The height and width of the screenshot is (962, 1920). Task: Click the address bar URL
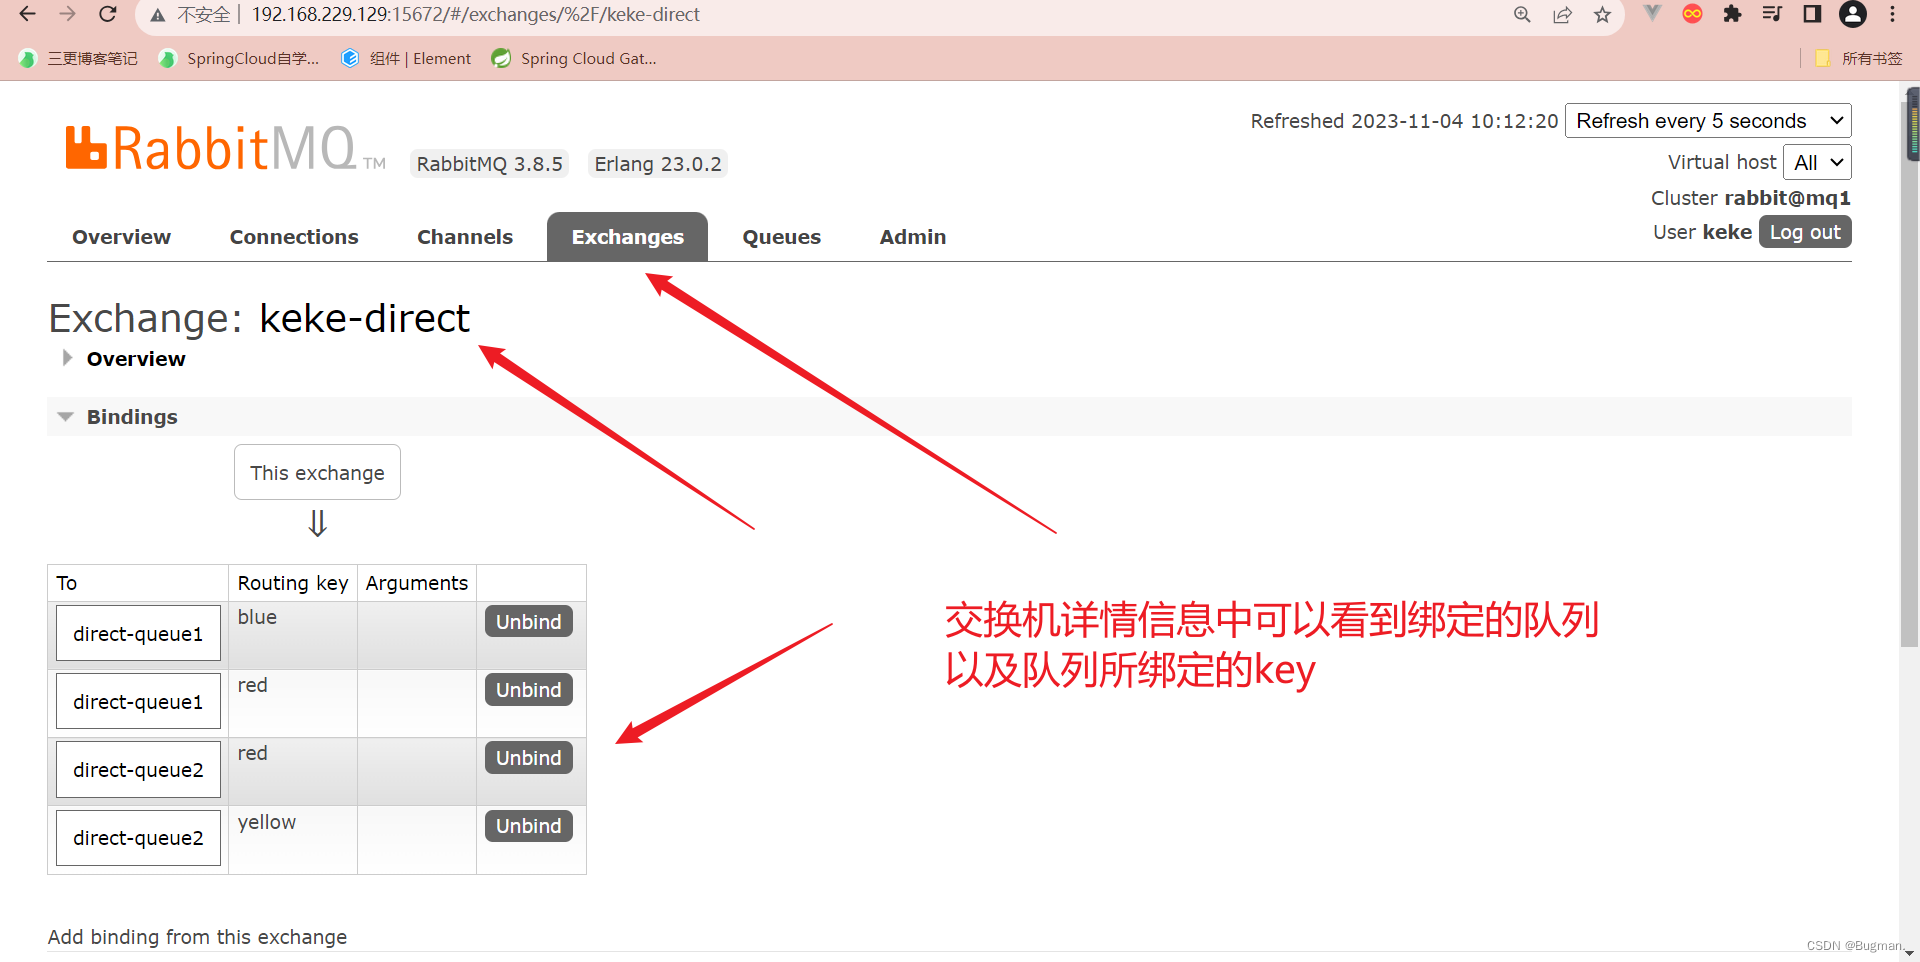[x=475, y=15]
